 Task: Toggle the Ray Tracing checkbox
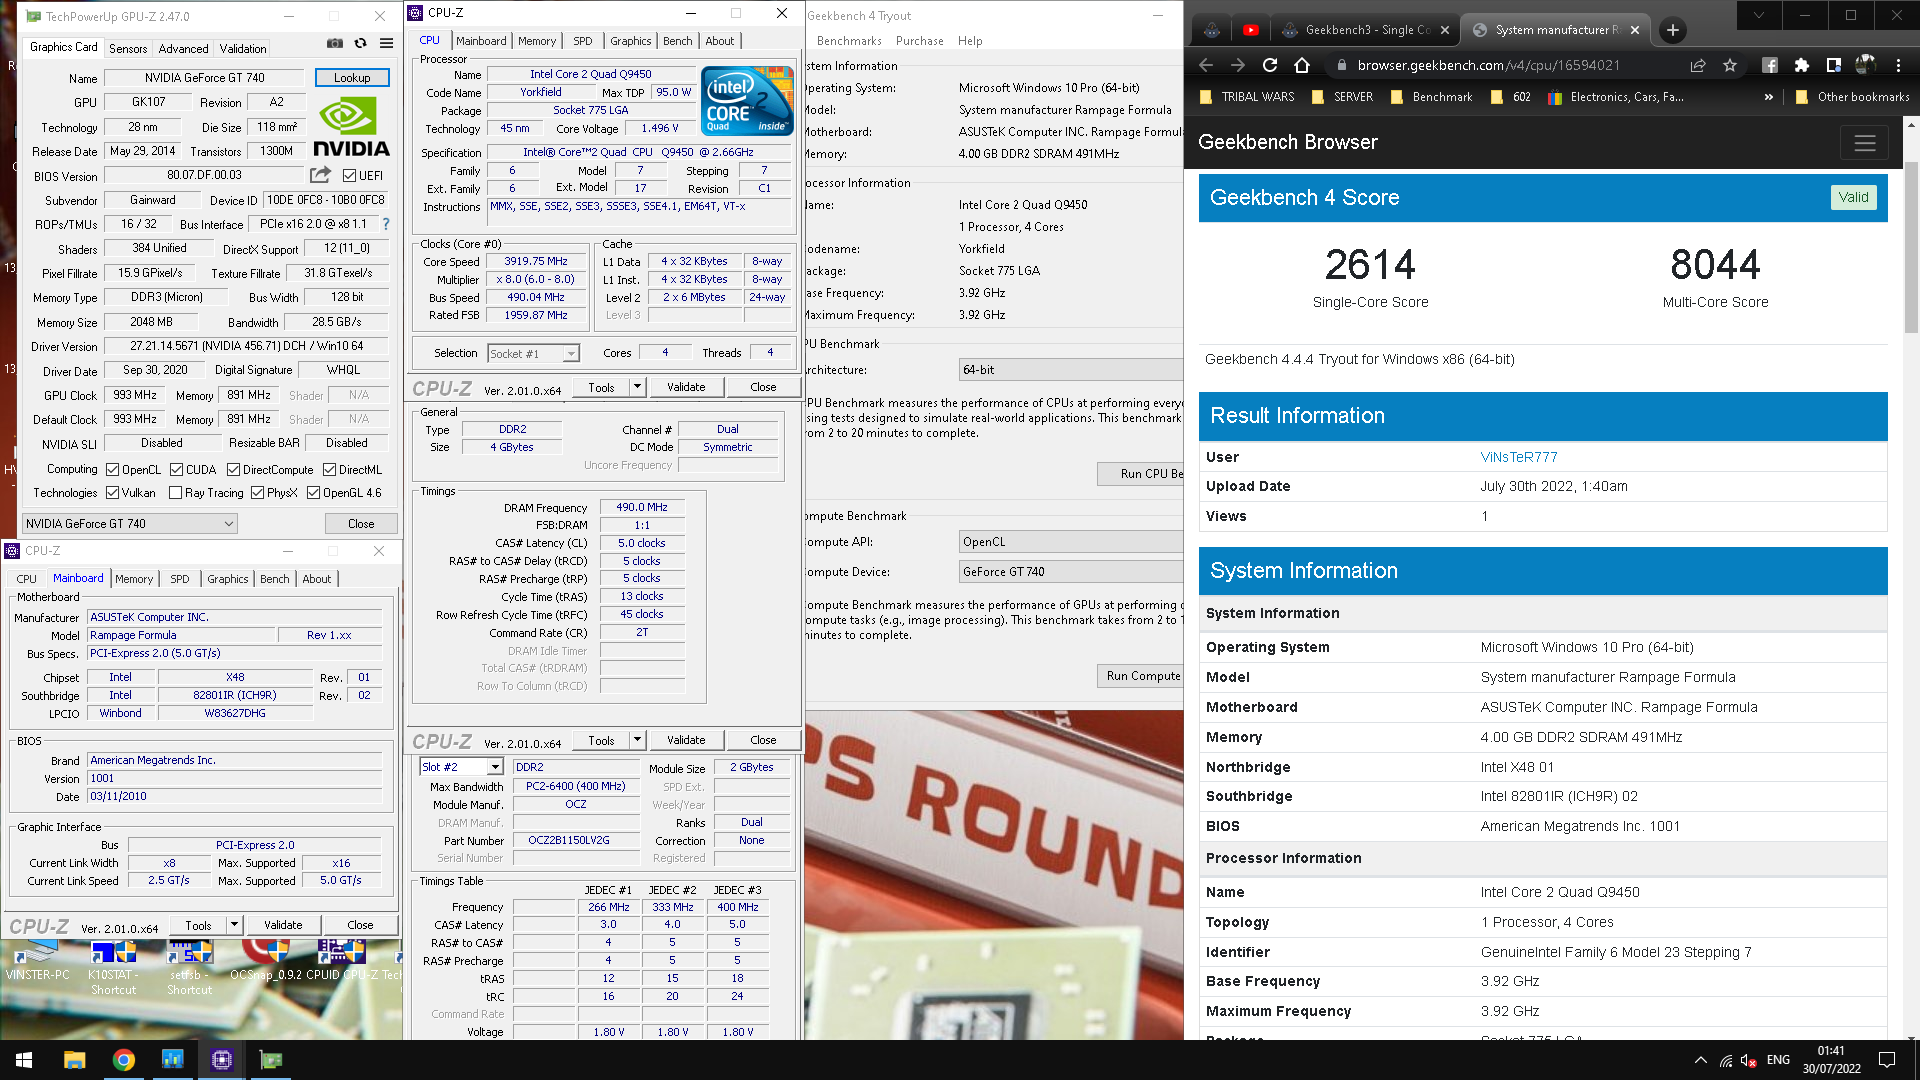click(x=175, y=493)
